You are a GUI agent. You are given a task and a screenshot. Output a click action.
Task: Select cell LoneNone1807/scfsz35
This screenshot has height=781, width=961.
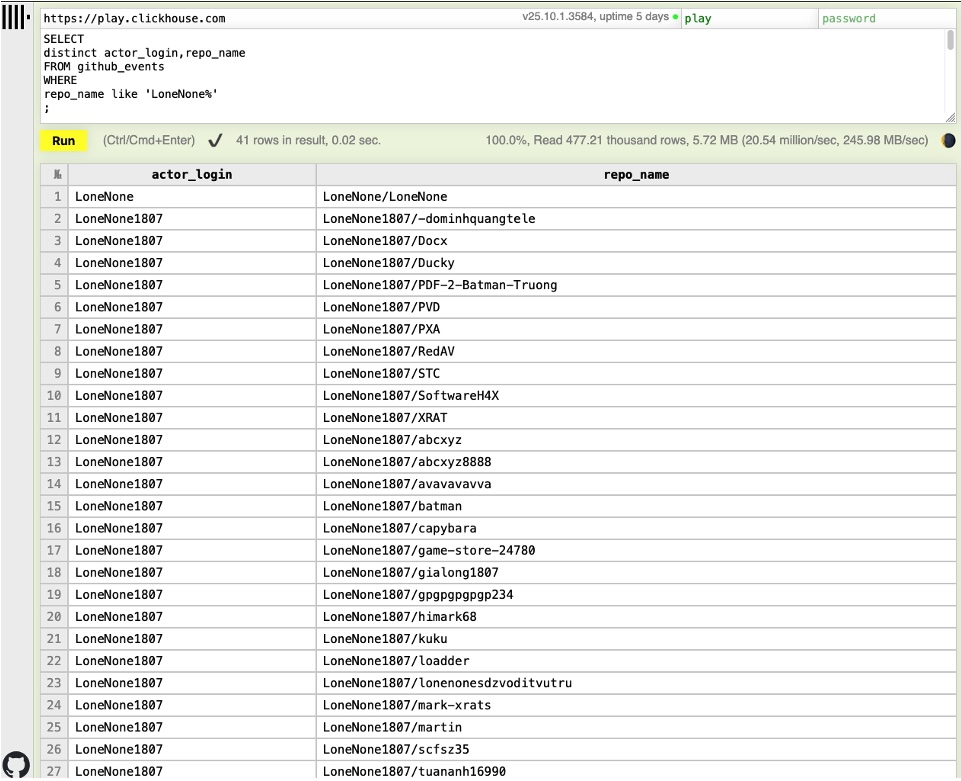[636, 749]
